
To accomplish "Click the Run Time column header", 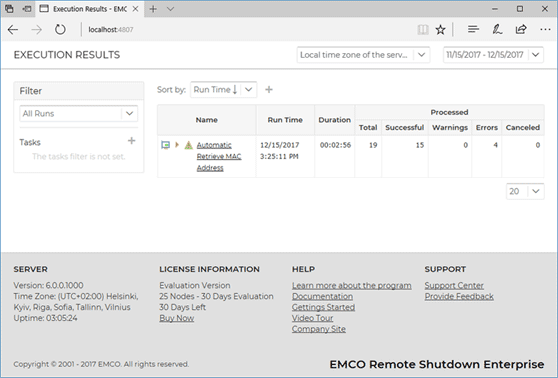I will click(x=285, y=120).
